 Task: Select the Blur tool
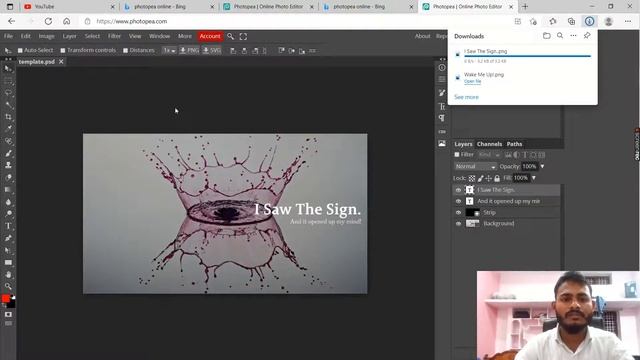(8, 202)
